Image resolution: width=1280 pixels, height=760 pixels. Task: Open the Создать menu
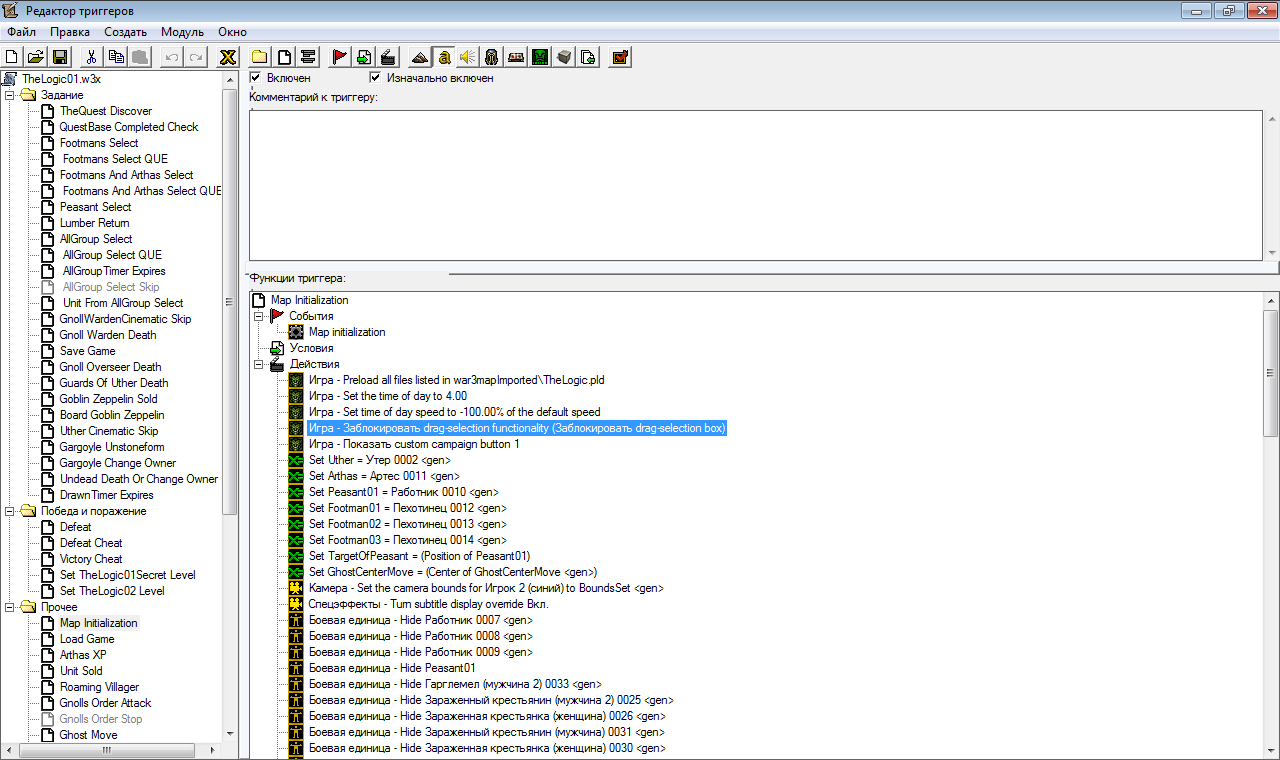(126, 32)
